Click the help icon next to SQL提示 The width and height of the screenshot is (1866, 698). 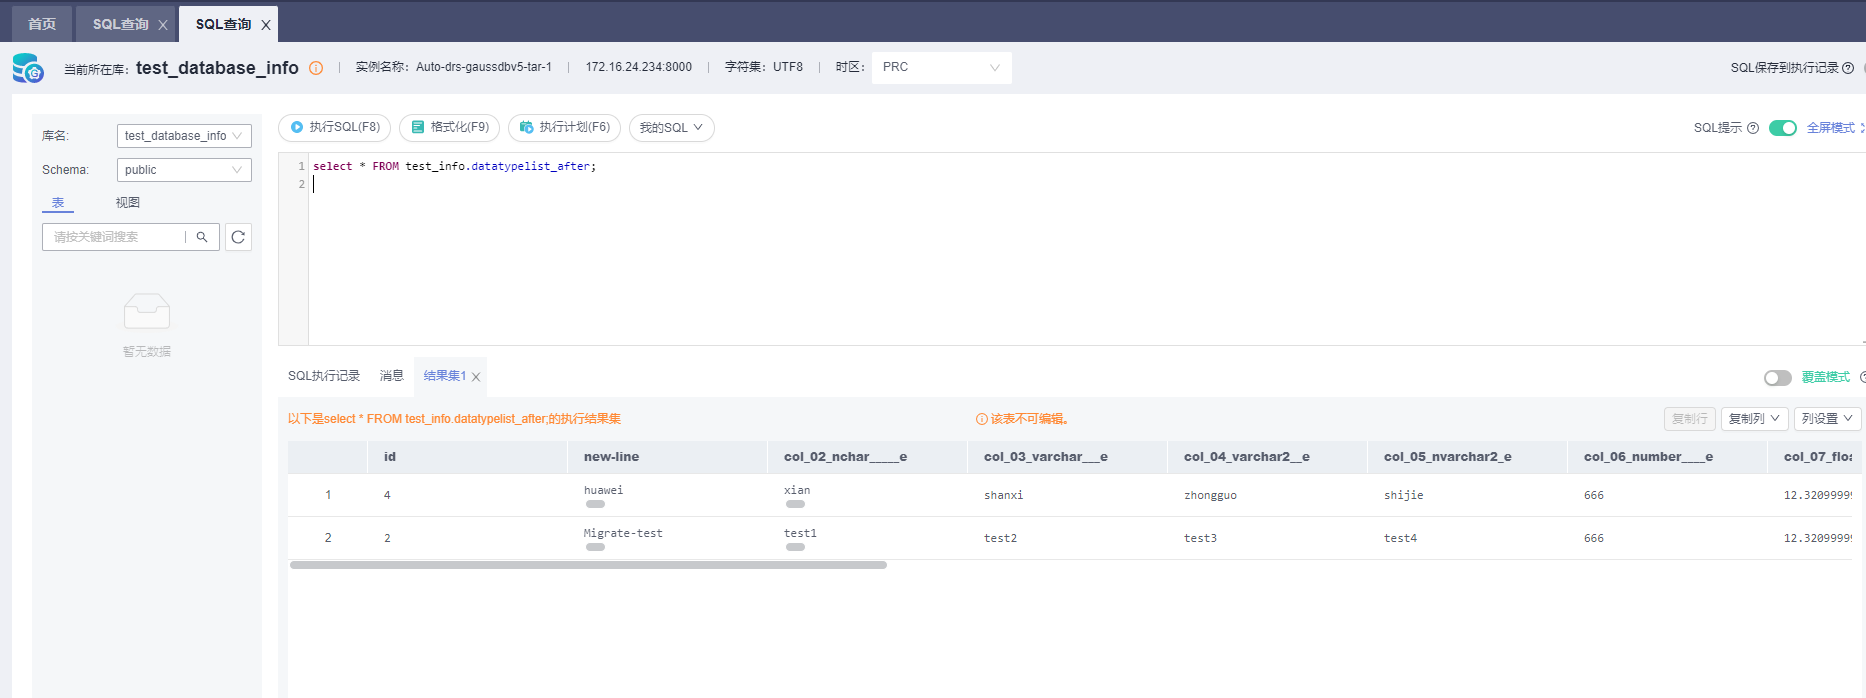coord(1753,128)
